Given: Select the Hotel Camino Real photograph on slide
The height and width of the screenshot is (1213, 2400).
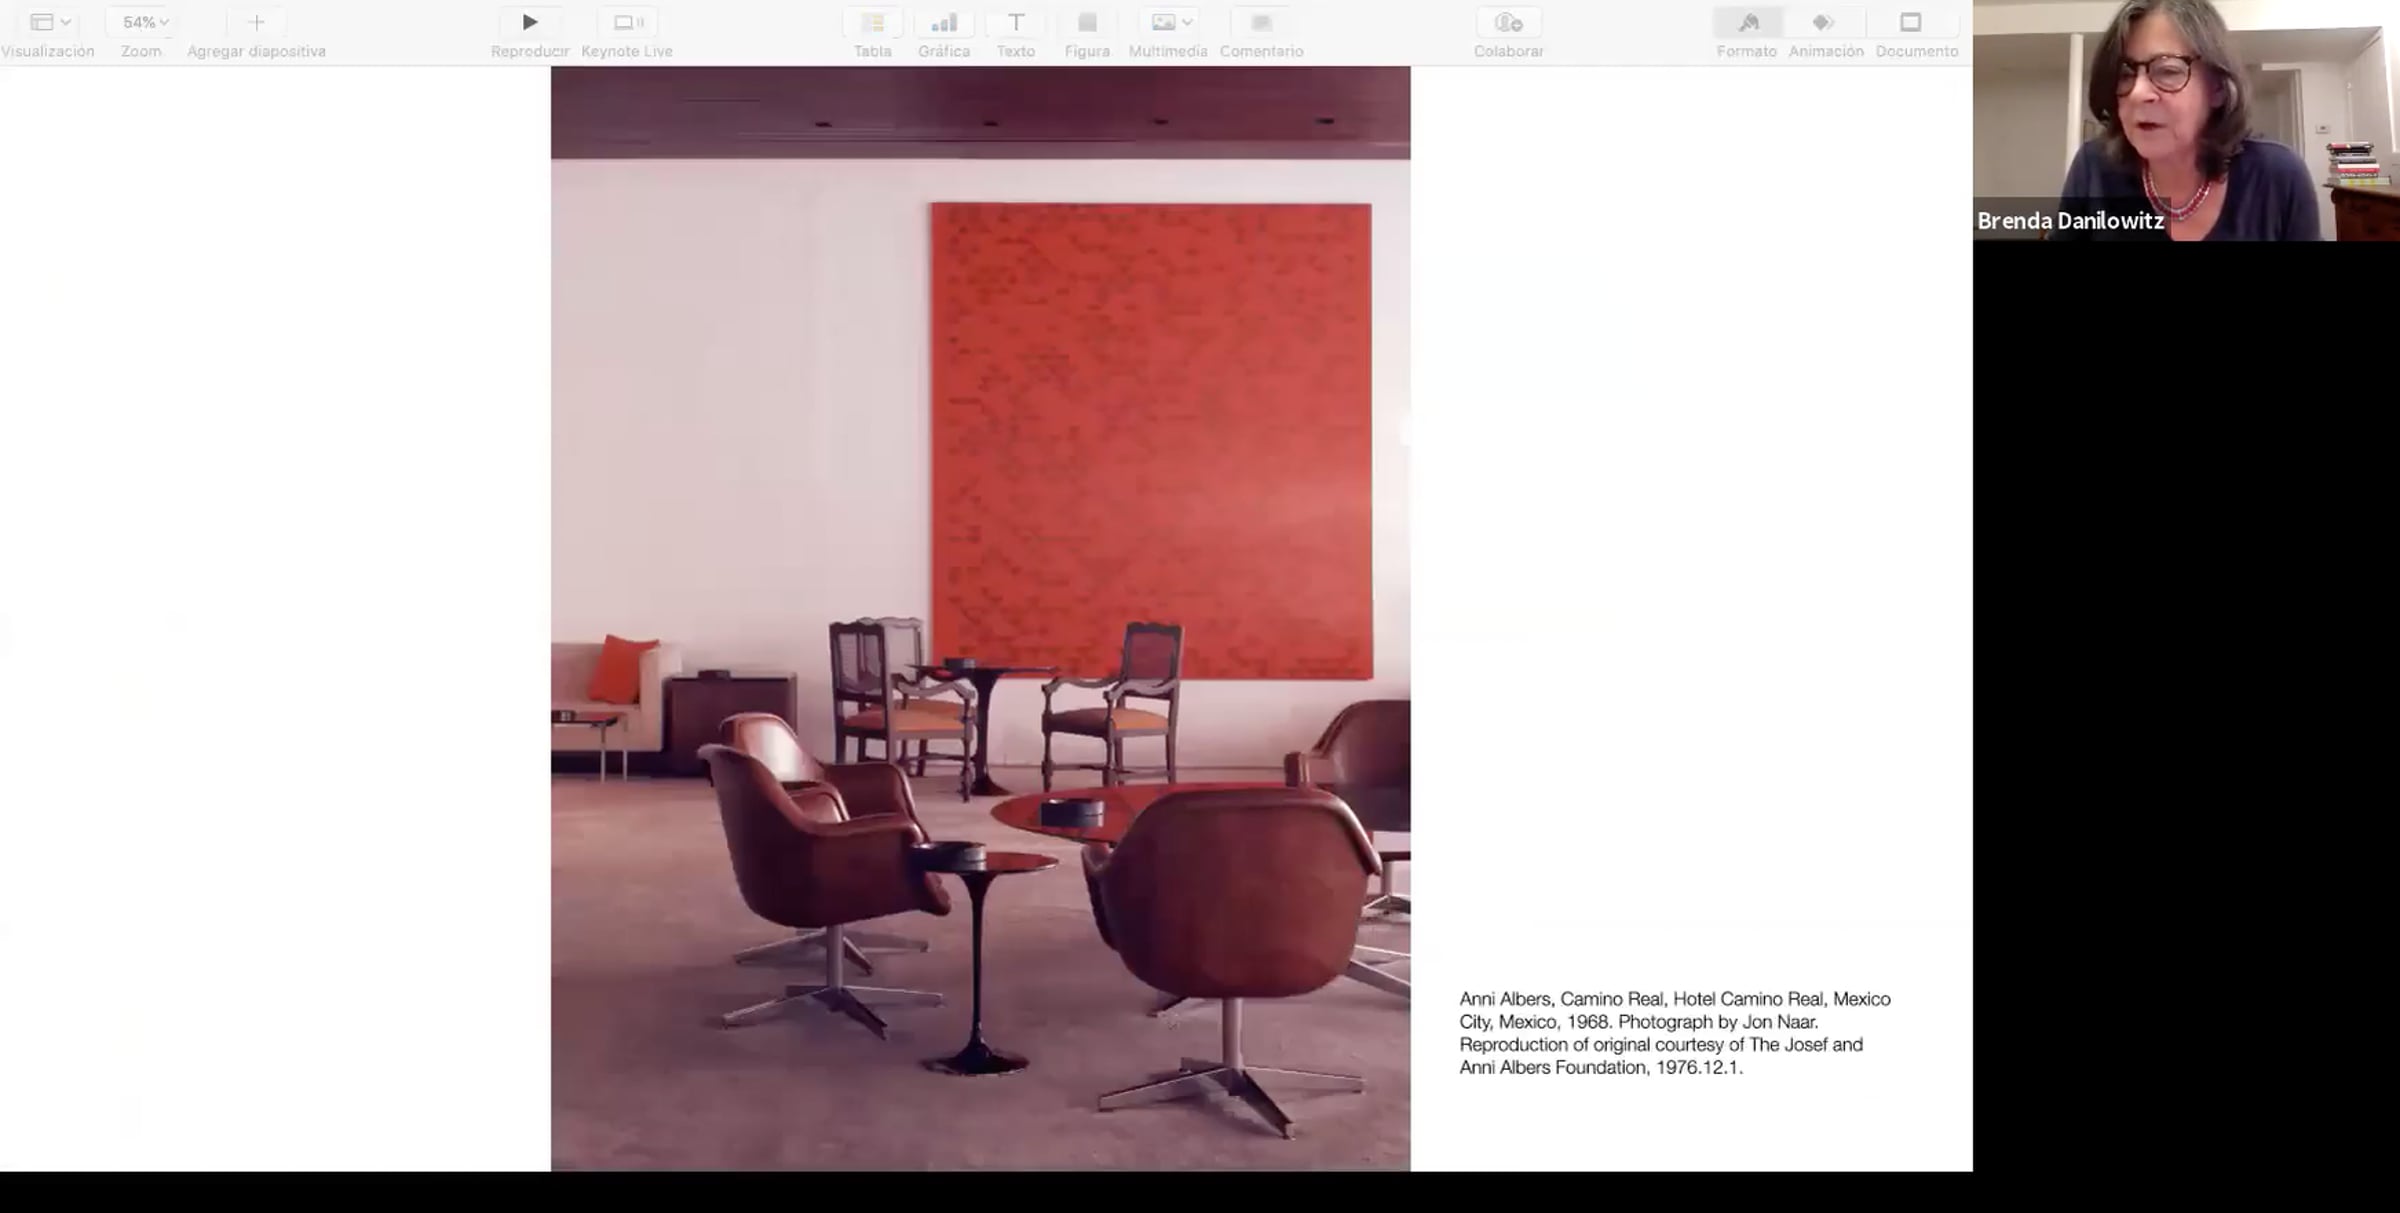Looking at the screenshot, I should [x=980, y=618].
